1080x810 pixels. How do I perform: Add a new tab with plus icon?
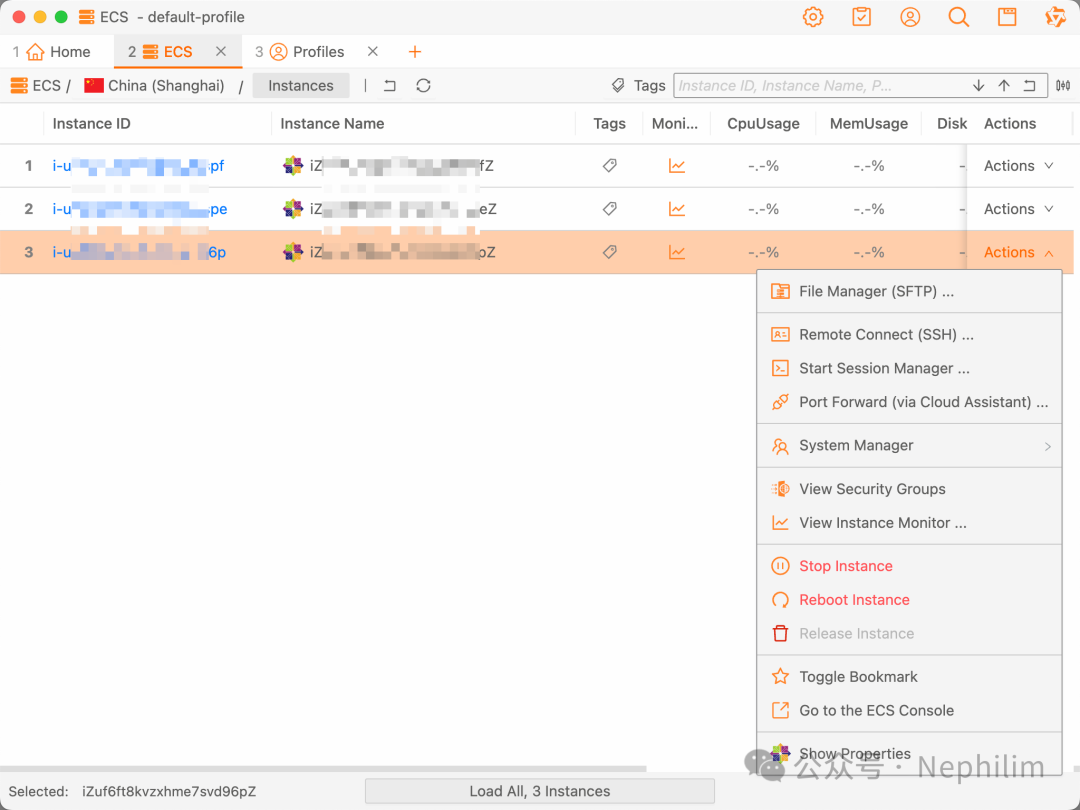[415, 52]
